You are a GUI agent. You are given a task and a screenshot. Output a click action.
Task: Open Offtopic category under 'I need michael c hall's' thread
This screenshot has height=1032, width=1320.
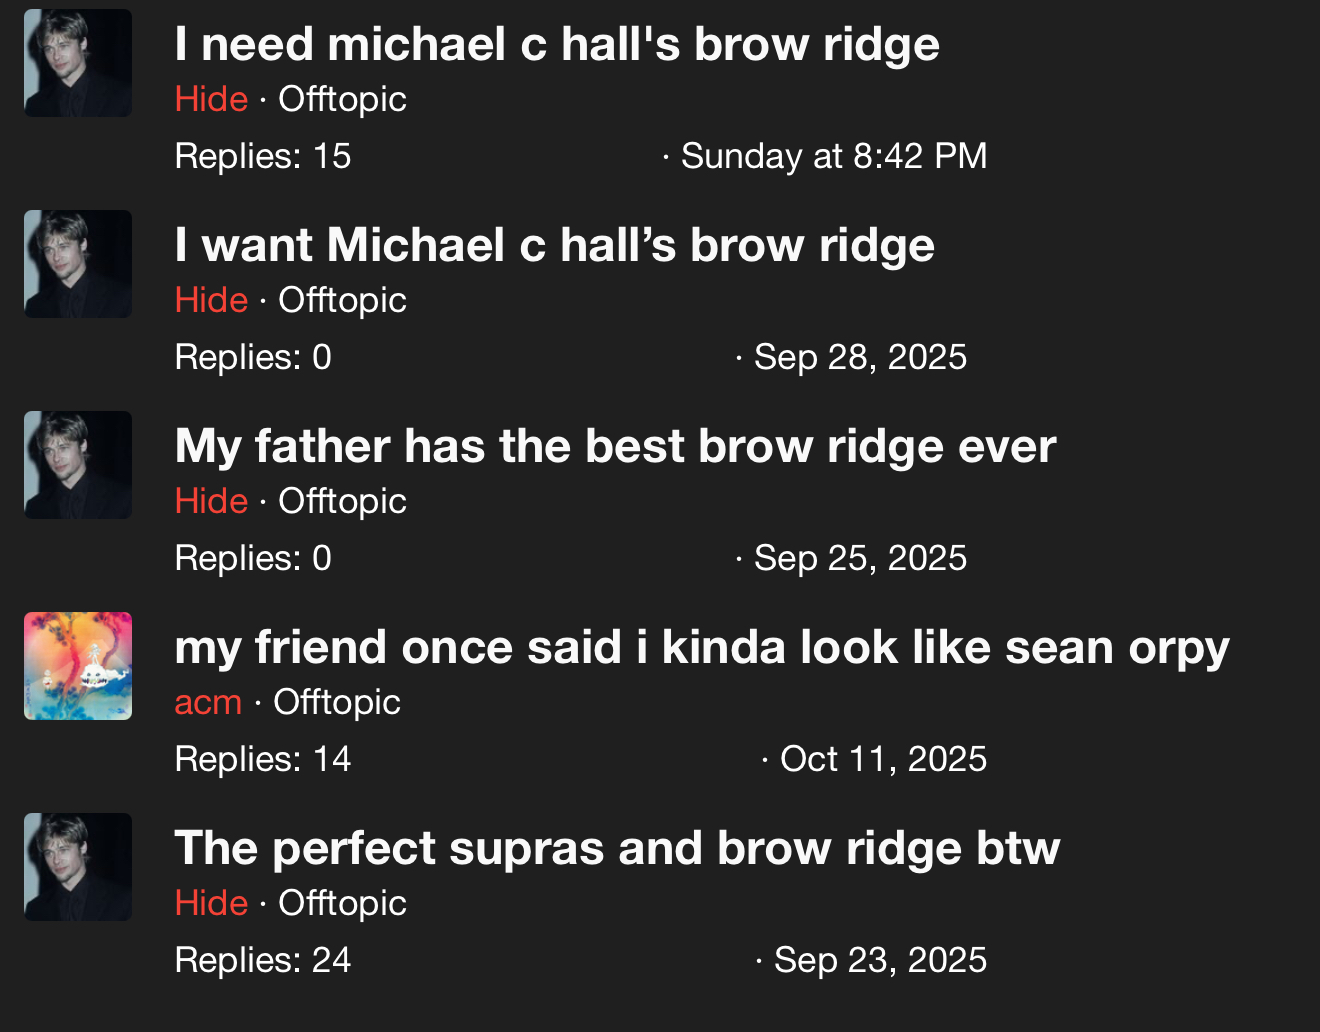tap(342, 99)
